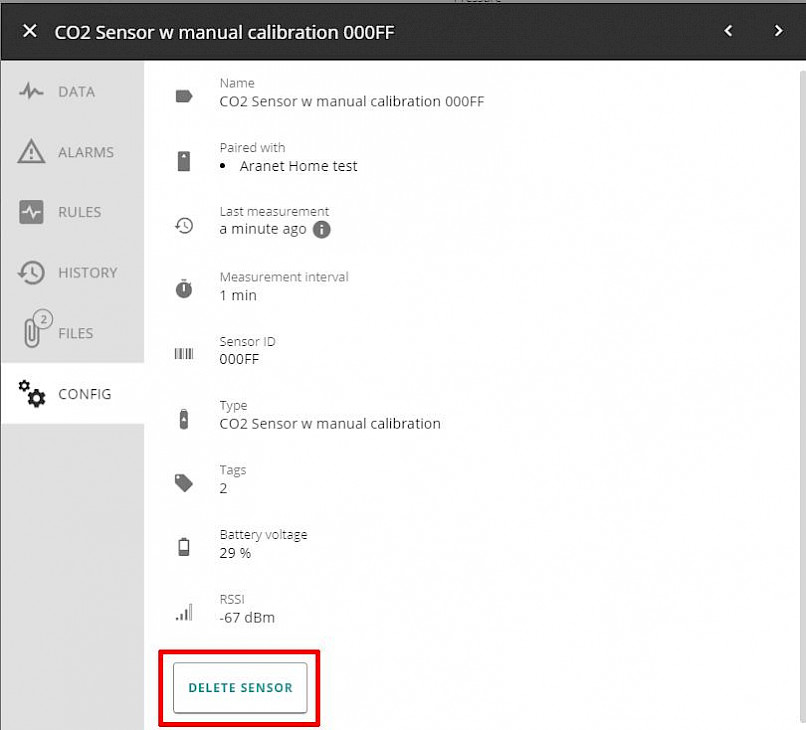This screenshot has width=806, height=730.
Task: Click the sensor name field value
Action: click(352, 101)
